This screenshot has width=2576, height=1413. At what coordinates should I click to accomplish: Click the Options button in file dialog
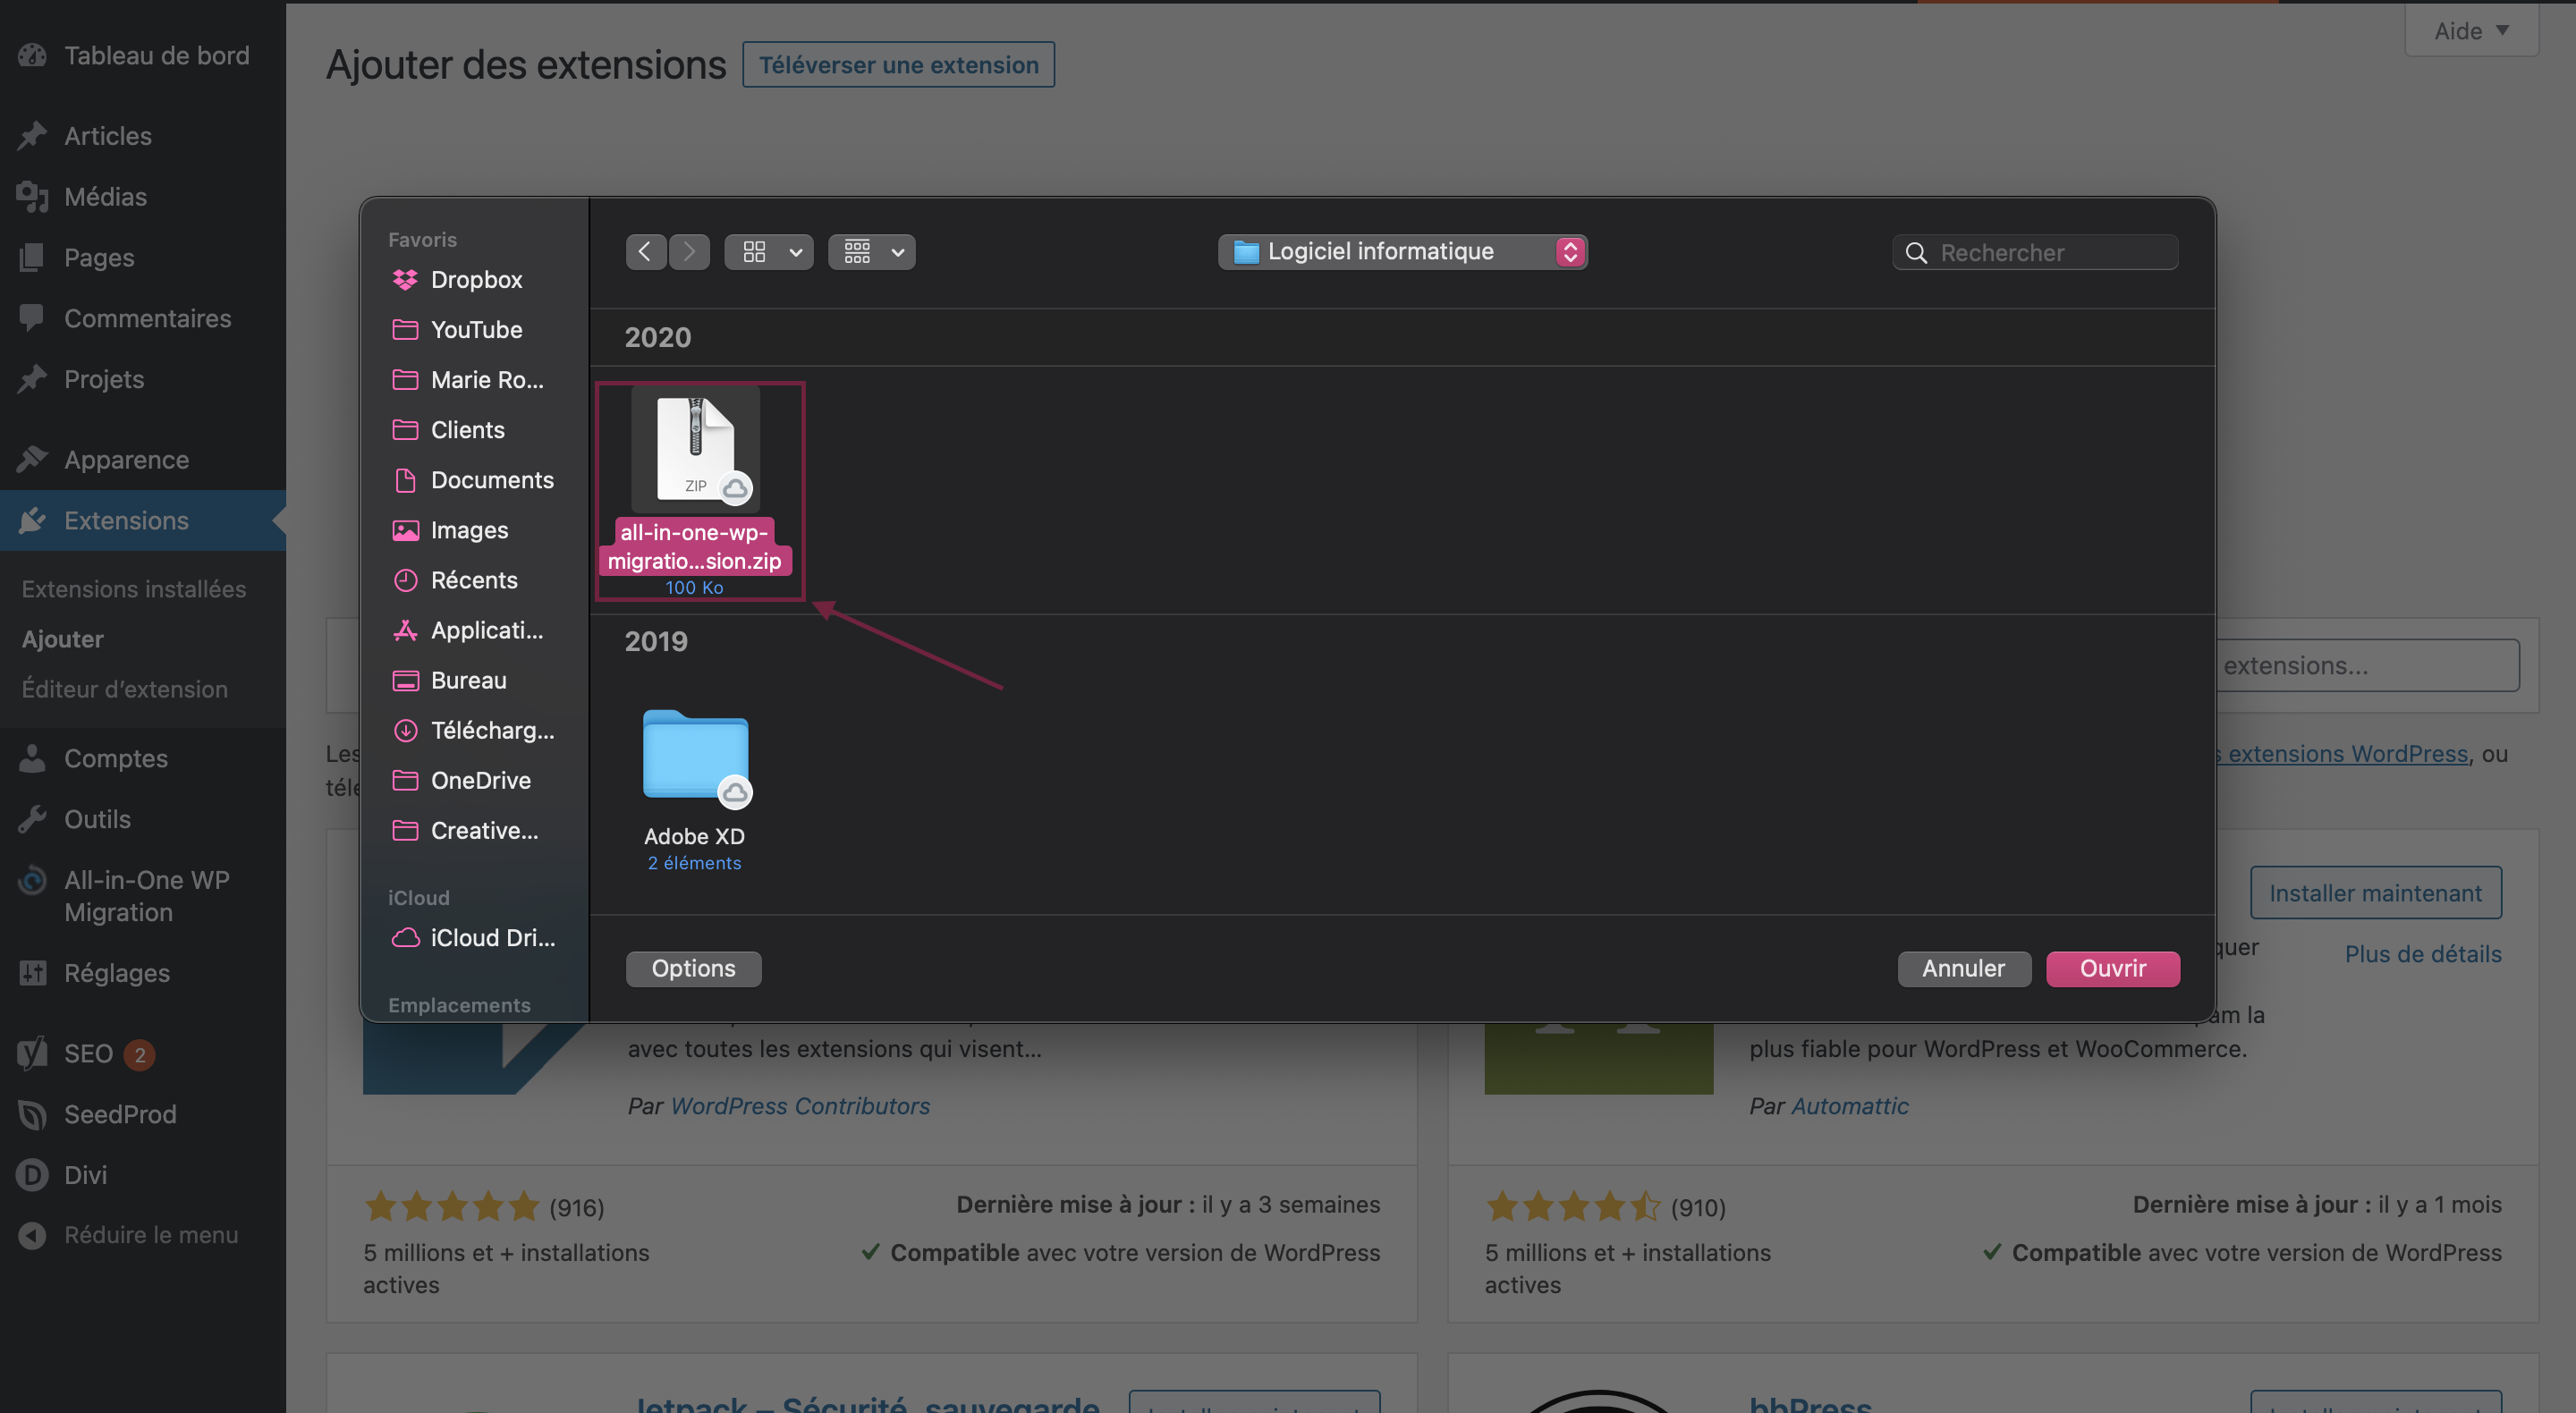[693, 968]
